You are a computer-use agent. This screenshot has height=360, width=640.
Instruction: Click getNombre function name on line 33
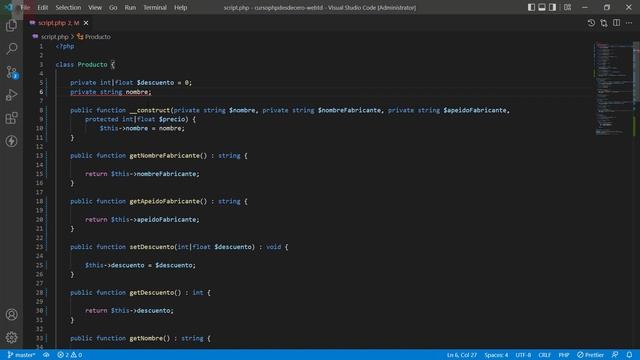[x=146, y=338]
